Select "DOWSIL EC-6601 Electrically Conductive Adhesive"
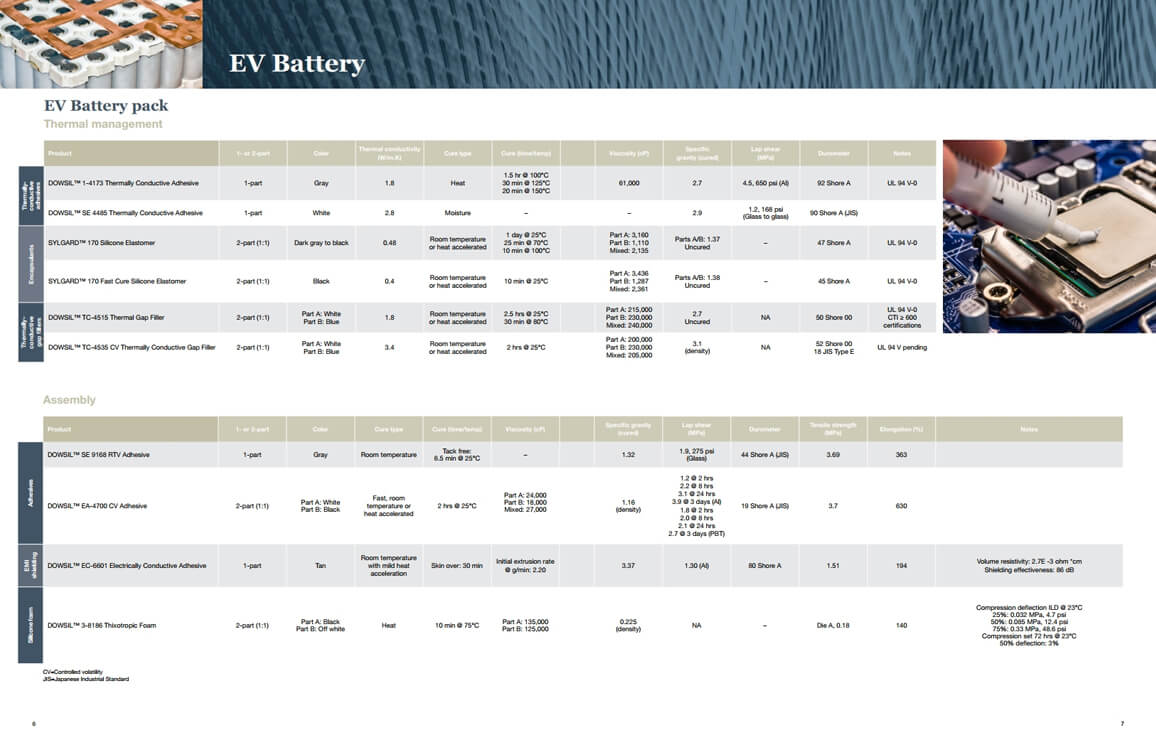1156x743 pixels. point(127,565)
